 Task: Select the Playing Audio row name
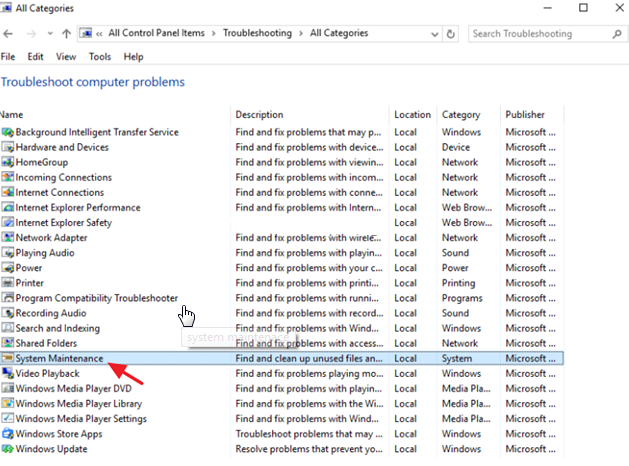pyautogui.click(x=45, y=253)
